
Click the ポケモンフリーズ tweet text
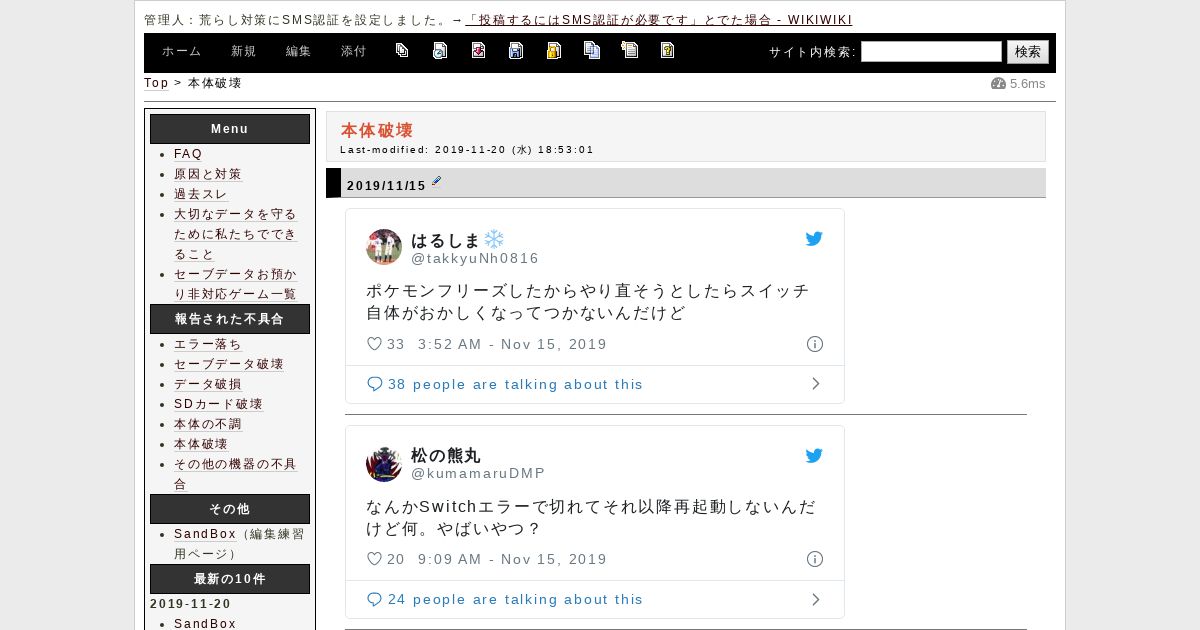(588, 302)
